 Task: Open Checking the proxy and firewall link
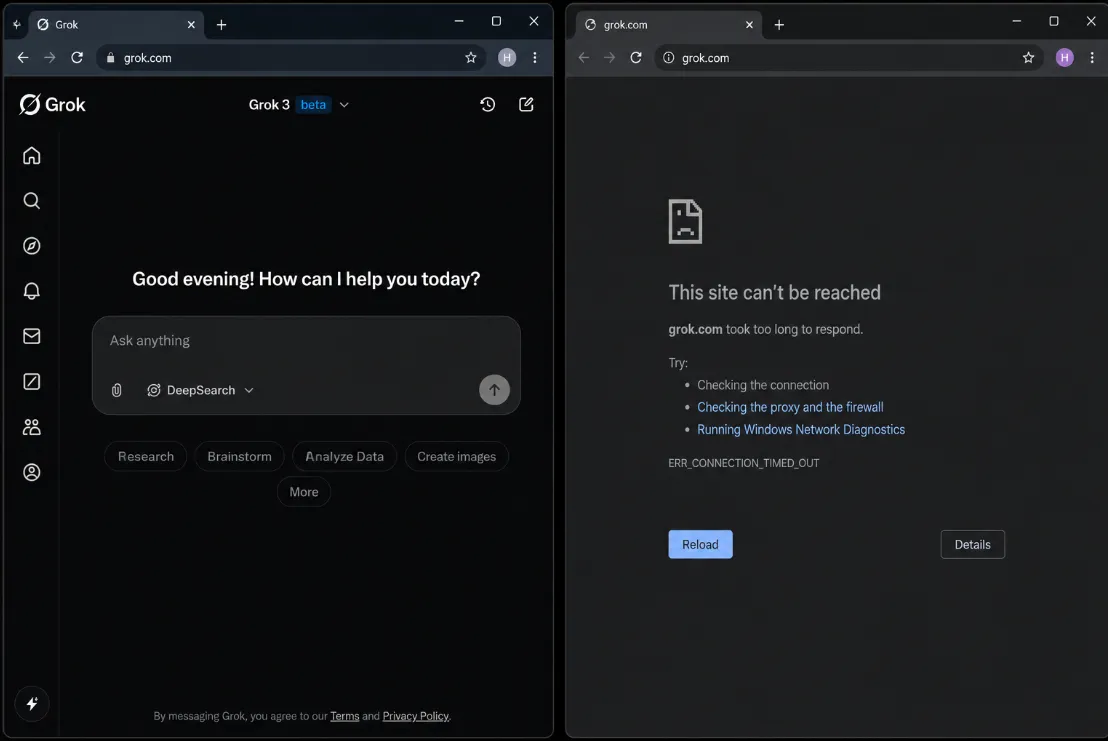click(790, 407)
